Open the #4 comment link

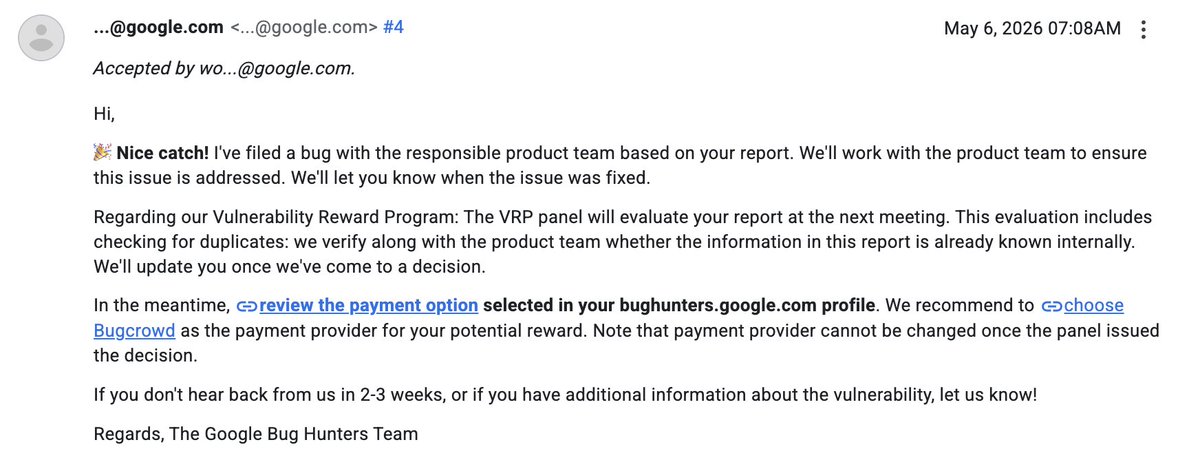[x=393, y=28]
